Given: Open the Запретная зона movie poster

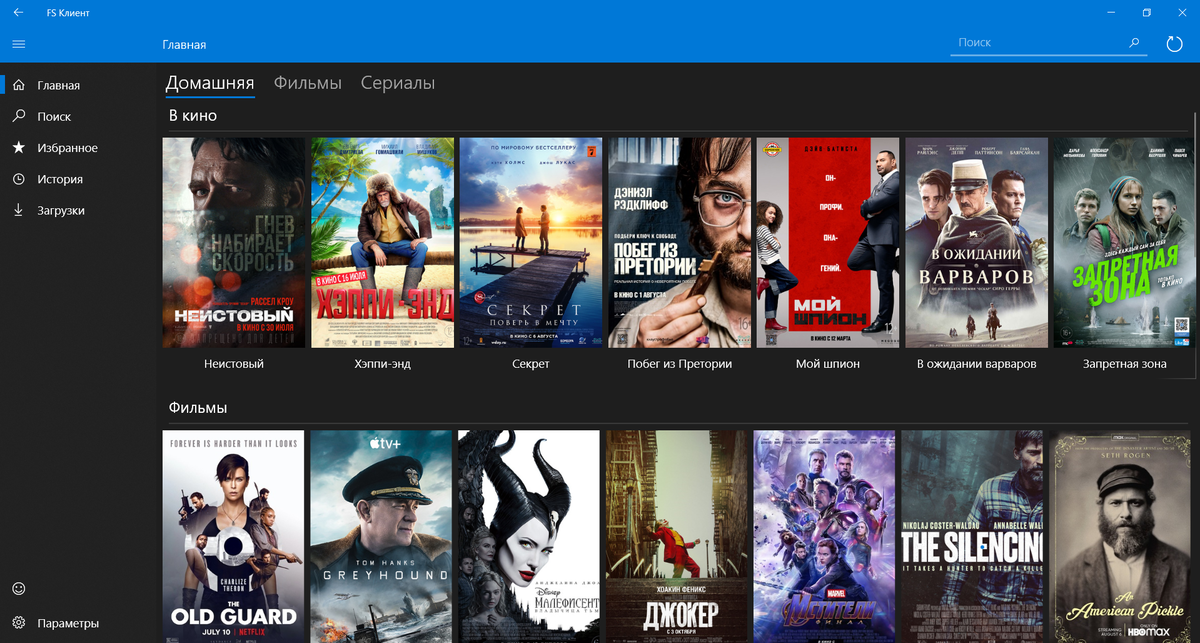Looking at the screenshot, I should tap(1125, 243).
